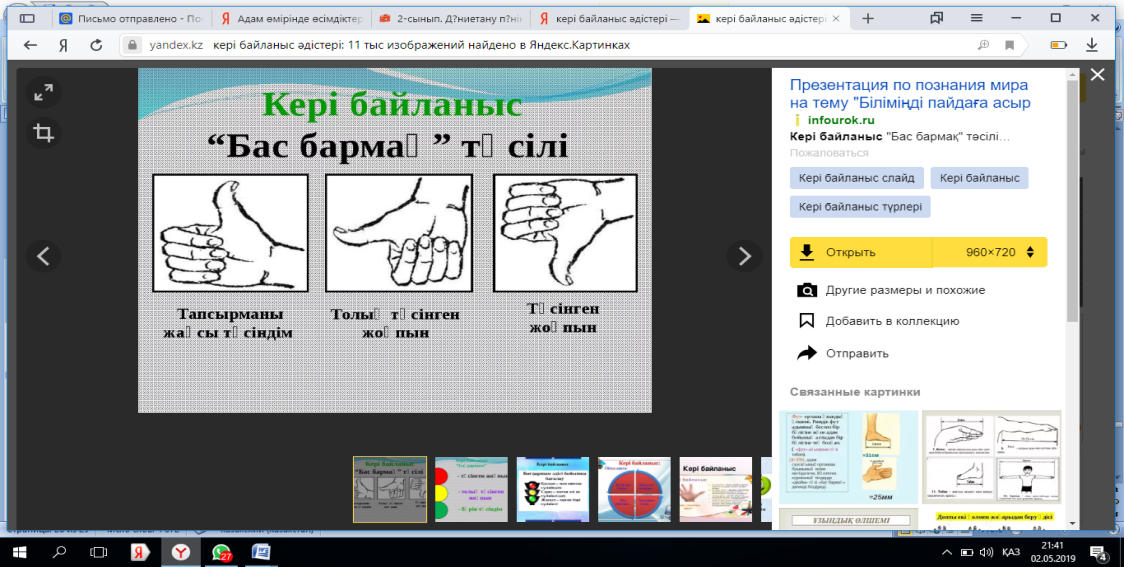Select the first 'Бас бармақ' thumbnail
The height and width of the screenshot is (567, 1124).
pos(390,490)
